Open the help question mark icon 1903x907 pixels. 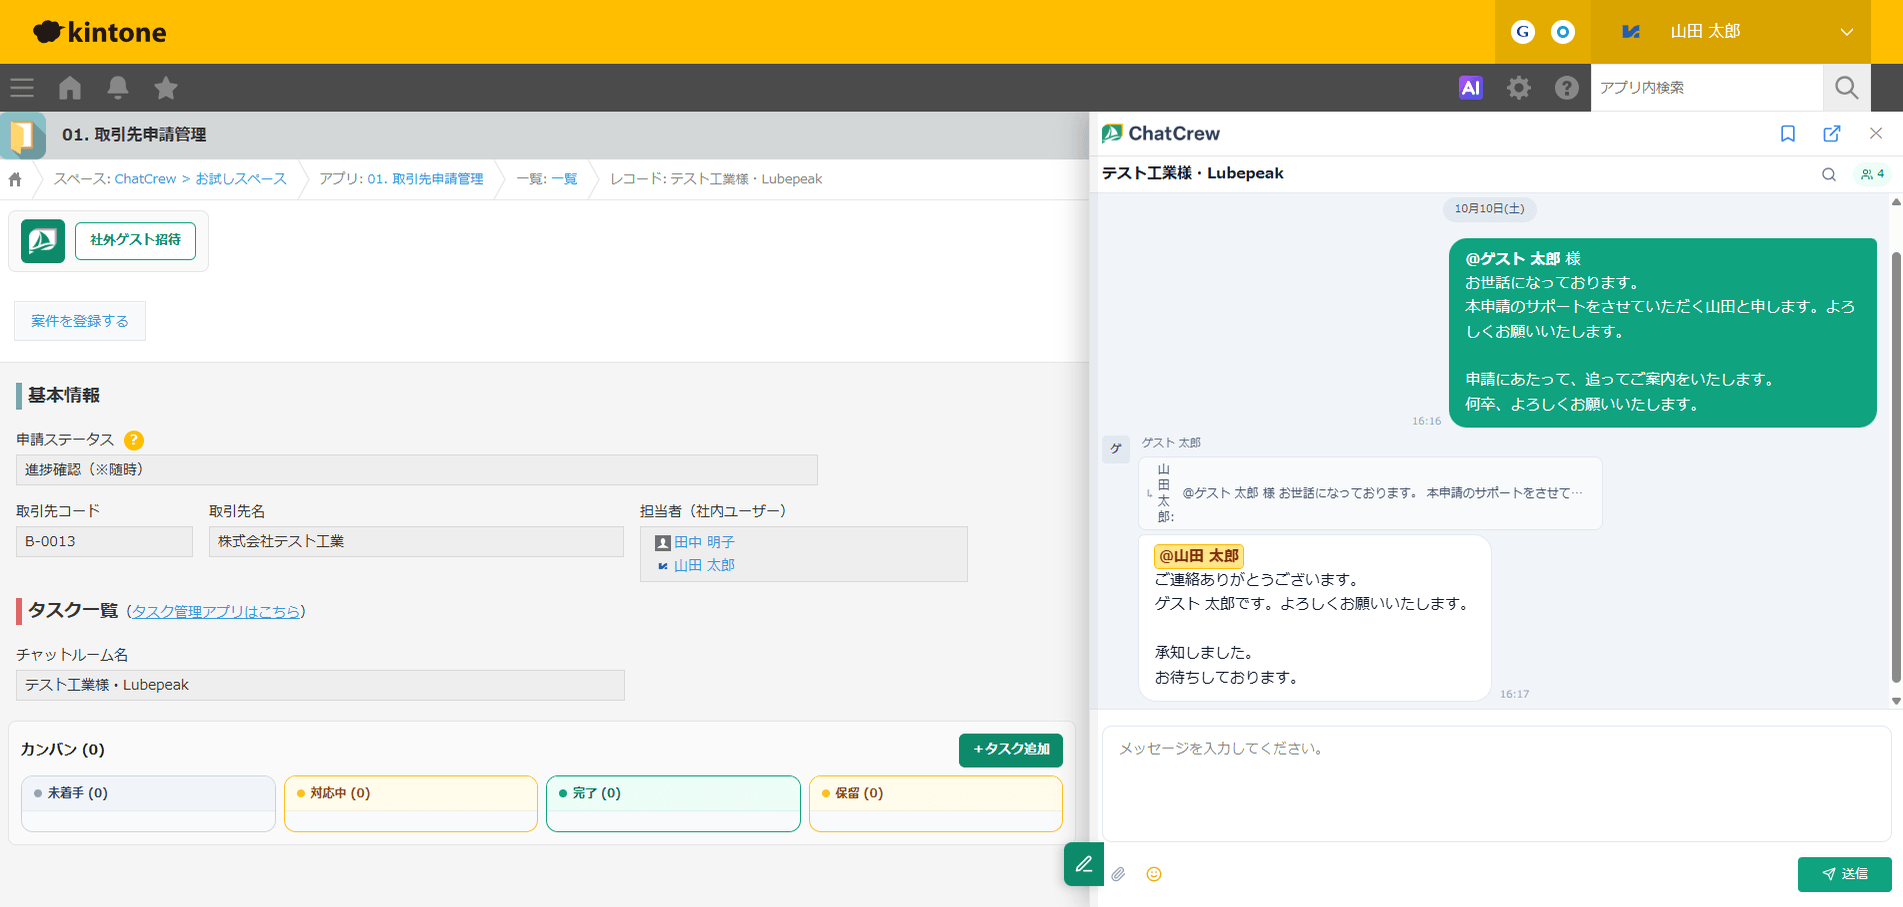coord(1567,88)
